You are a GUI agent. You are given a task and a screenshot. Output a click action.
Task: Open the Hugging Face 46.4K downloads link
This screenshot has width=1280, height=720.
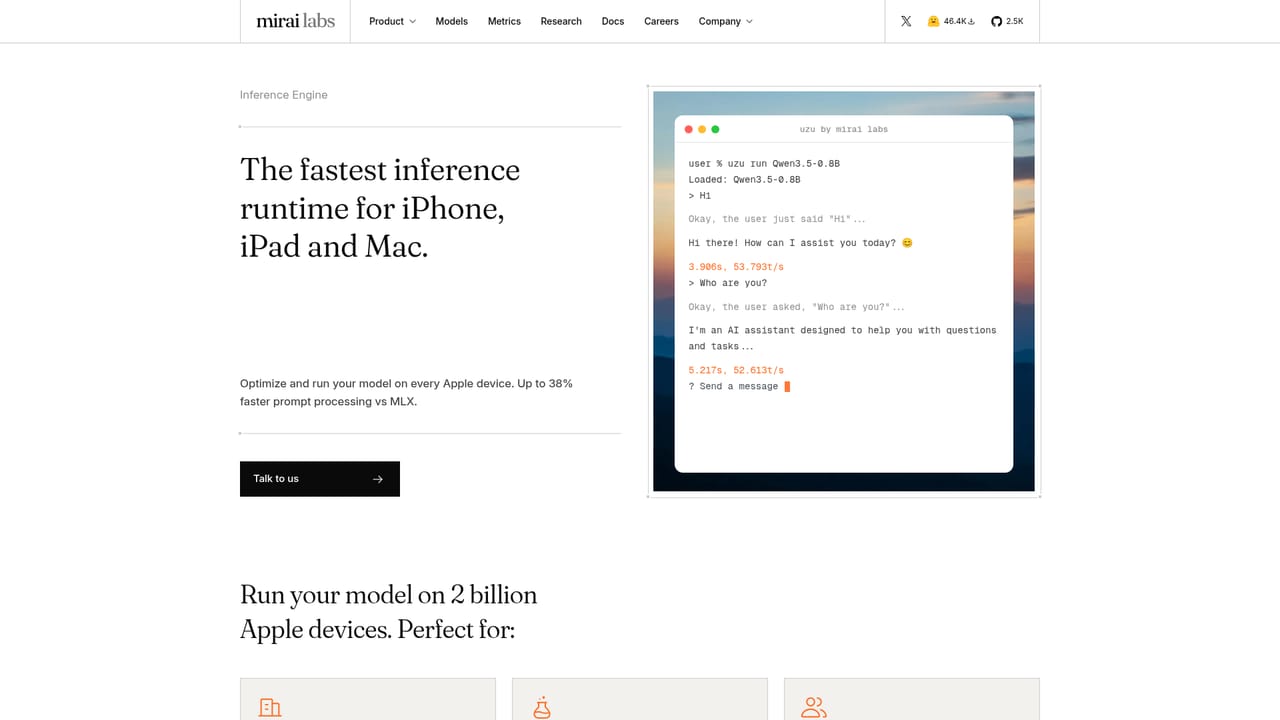pos(951,21)
